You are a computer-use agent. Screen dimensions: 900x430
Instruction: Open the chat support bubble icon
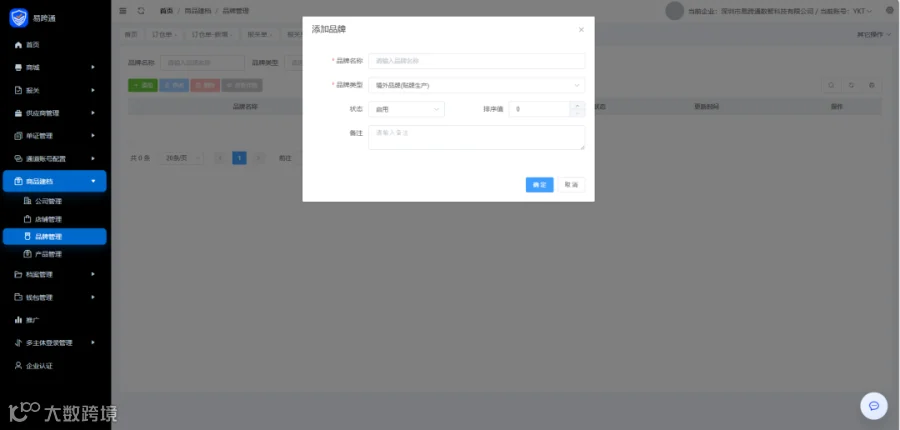coord(874,406)
